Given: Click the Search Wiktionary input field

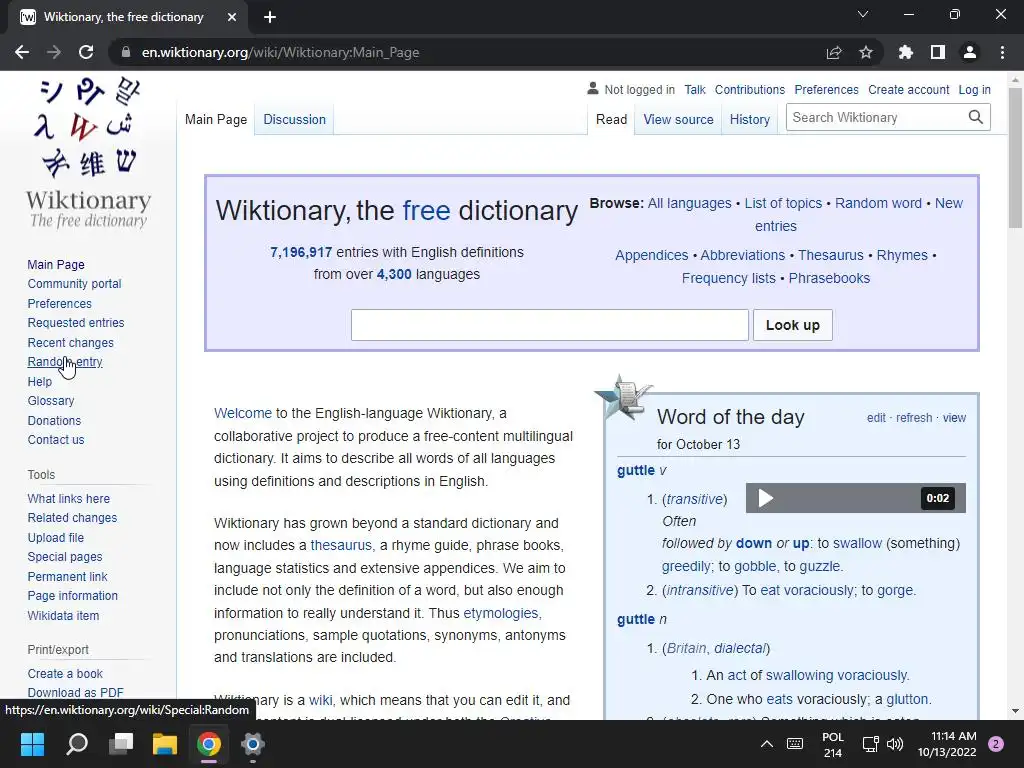Looking at the screenshot, I should [875, 117].
